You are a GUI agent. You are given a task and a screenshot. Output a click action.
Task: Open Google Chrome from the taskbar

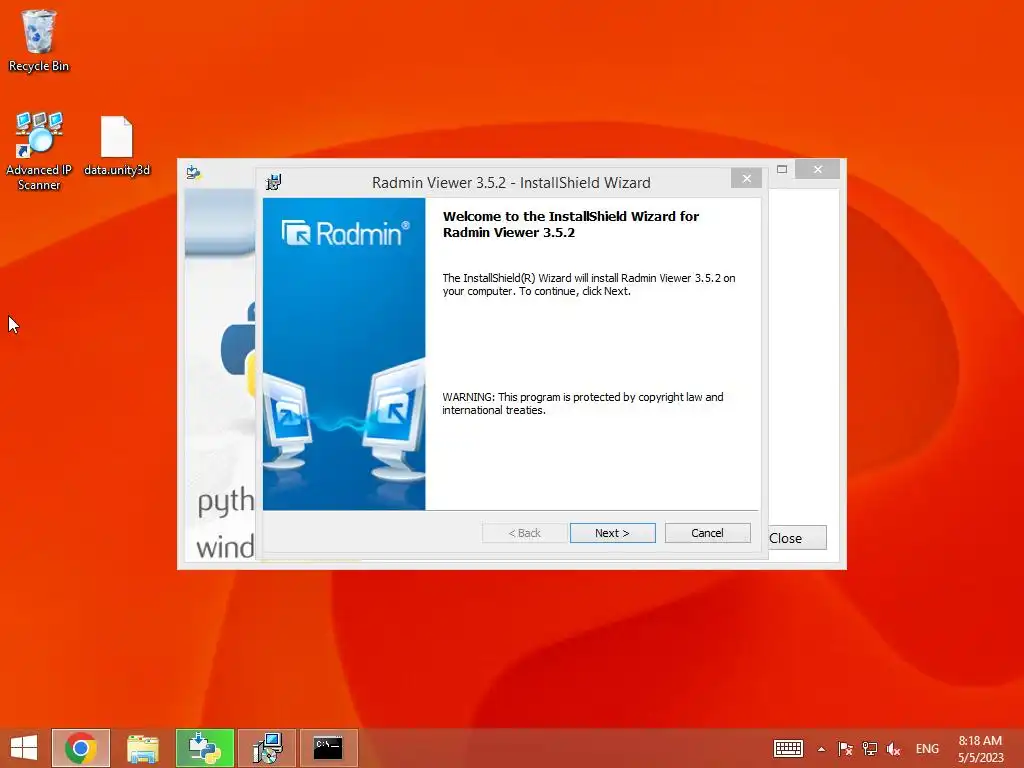click(x=81, y=748)
